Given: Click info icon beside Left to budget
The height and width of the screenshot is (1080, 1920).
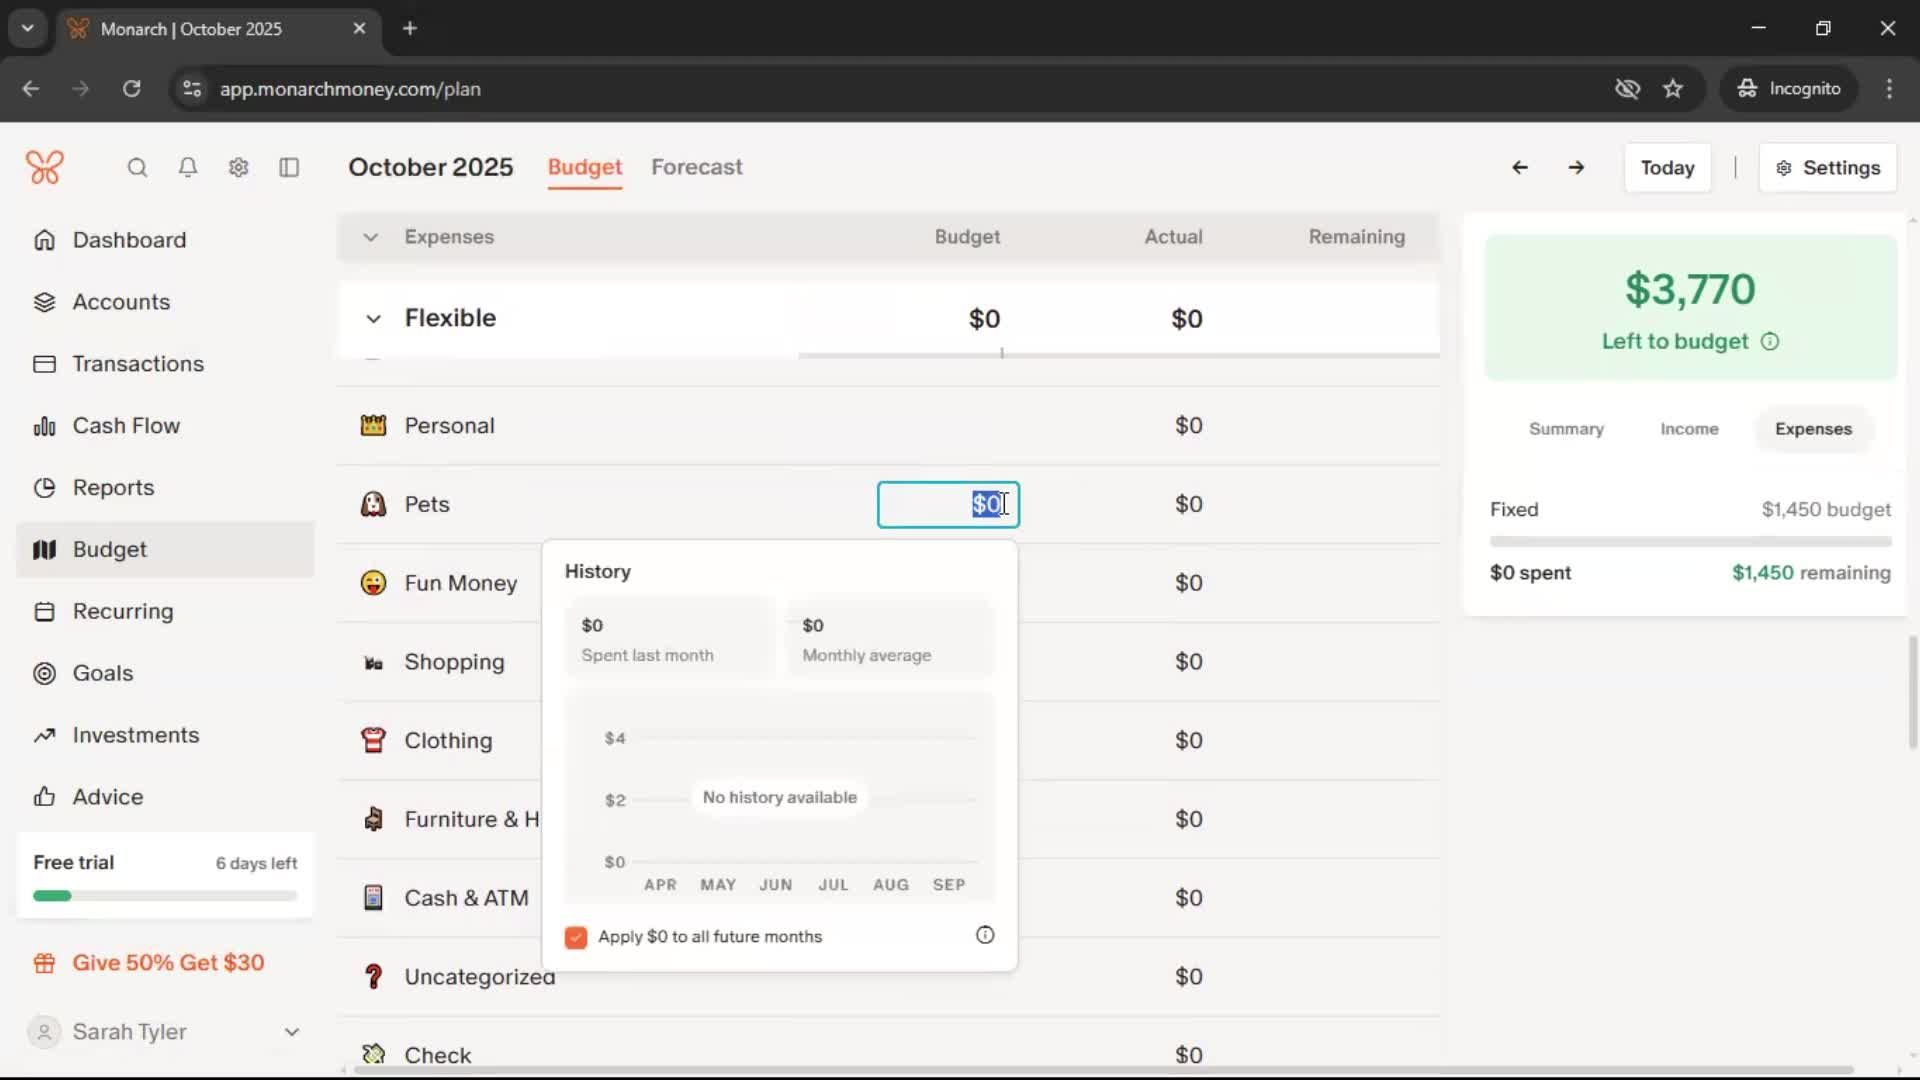Looking at the screenshot, I should 1770,342.
